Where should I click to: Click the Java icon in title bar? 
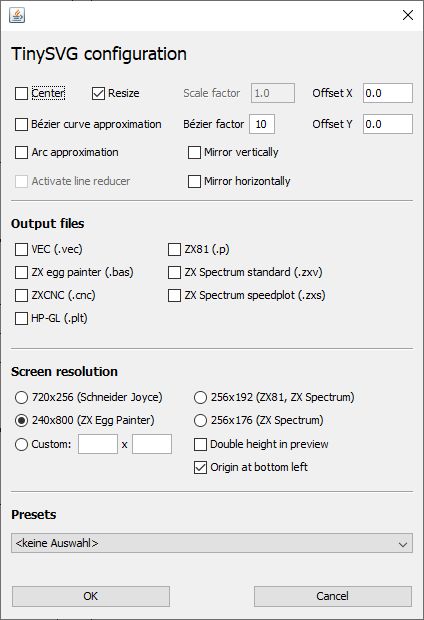tap(17, 15)
